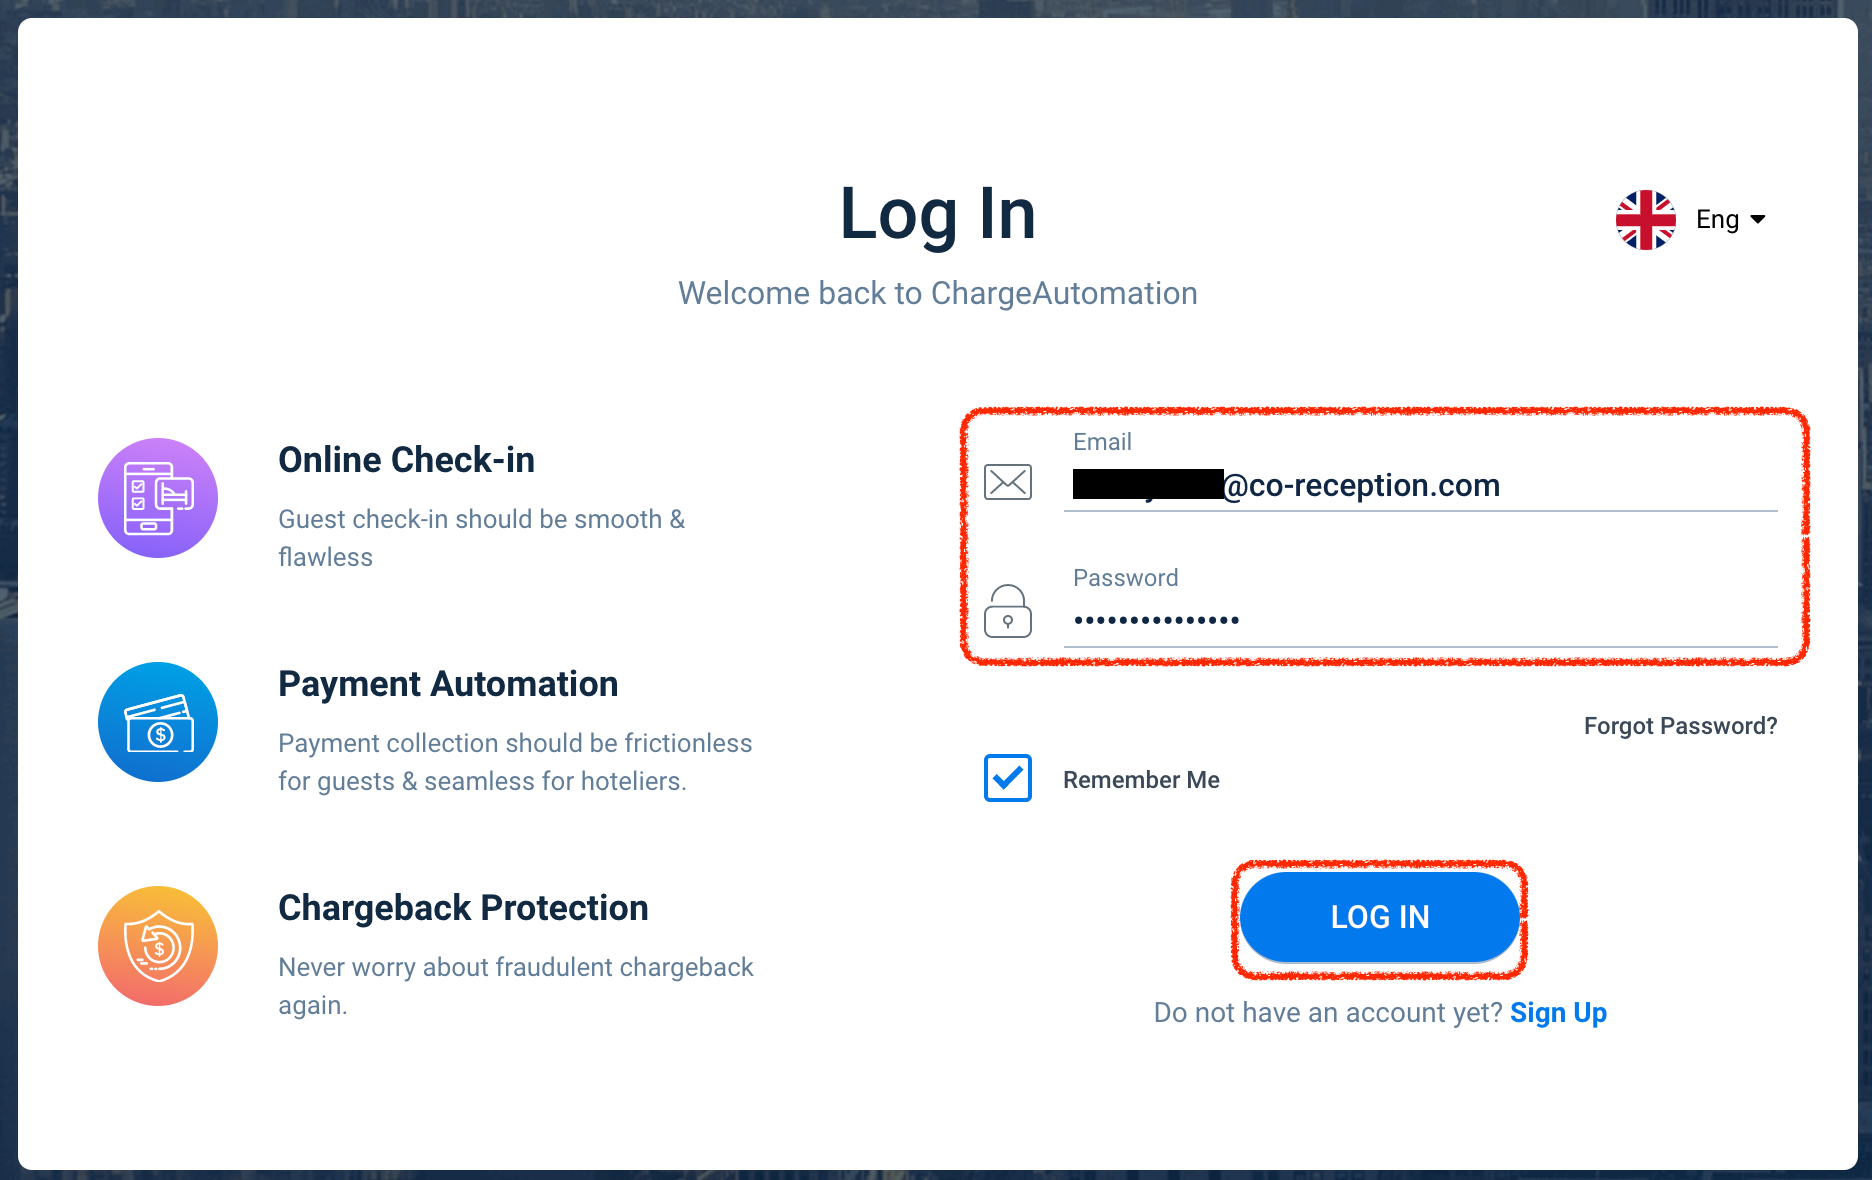1872x1180 pixels.
Task: Click the envelope icon beside Email
Action: pos(1008,482)
